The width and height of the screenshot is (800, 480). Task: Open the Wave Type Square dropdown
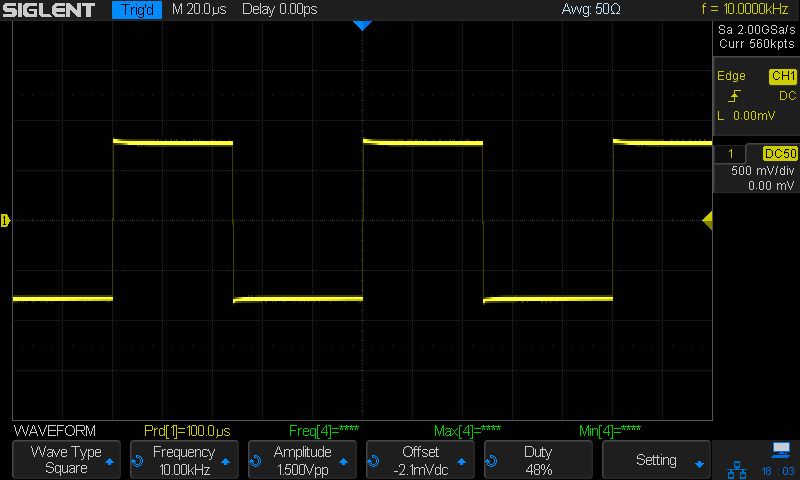66,460
